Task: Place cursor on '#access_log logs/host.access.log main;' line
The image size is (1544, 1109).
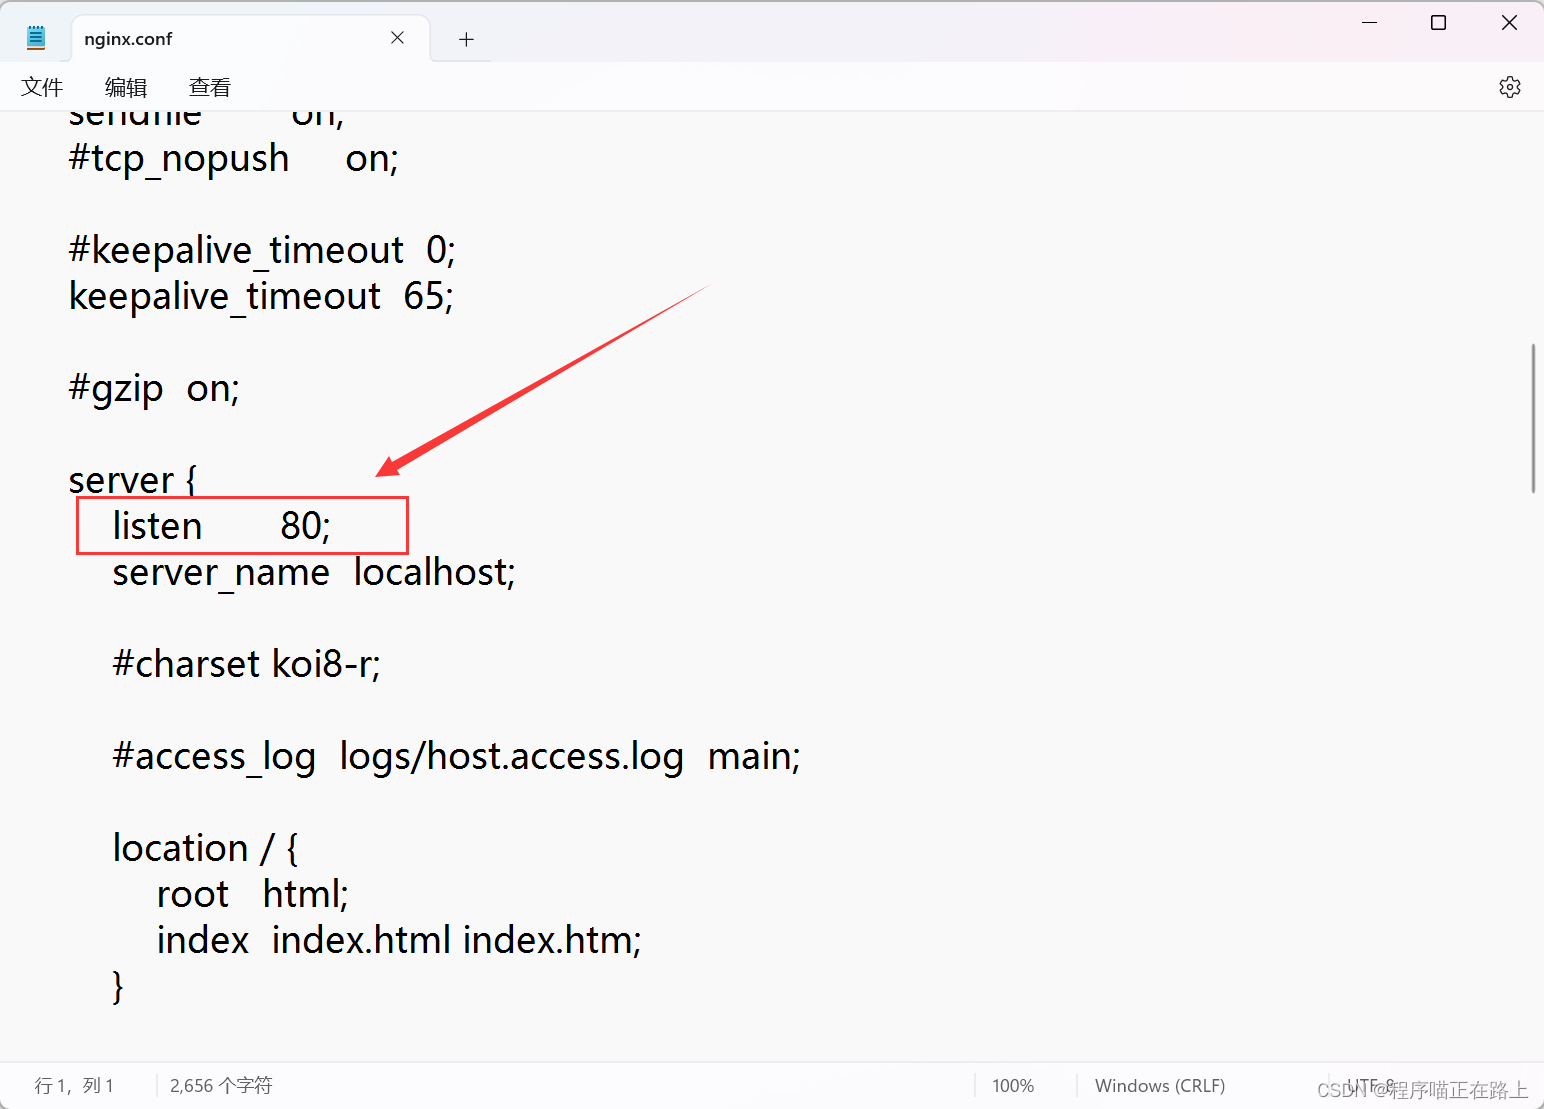Action: tap(456, 757)
